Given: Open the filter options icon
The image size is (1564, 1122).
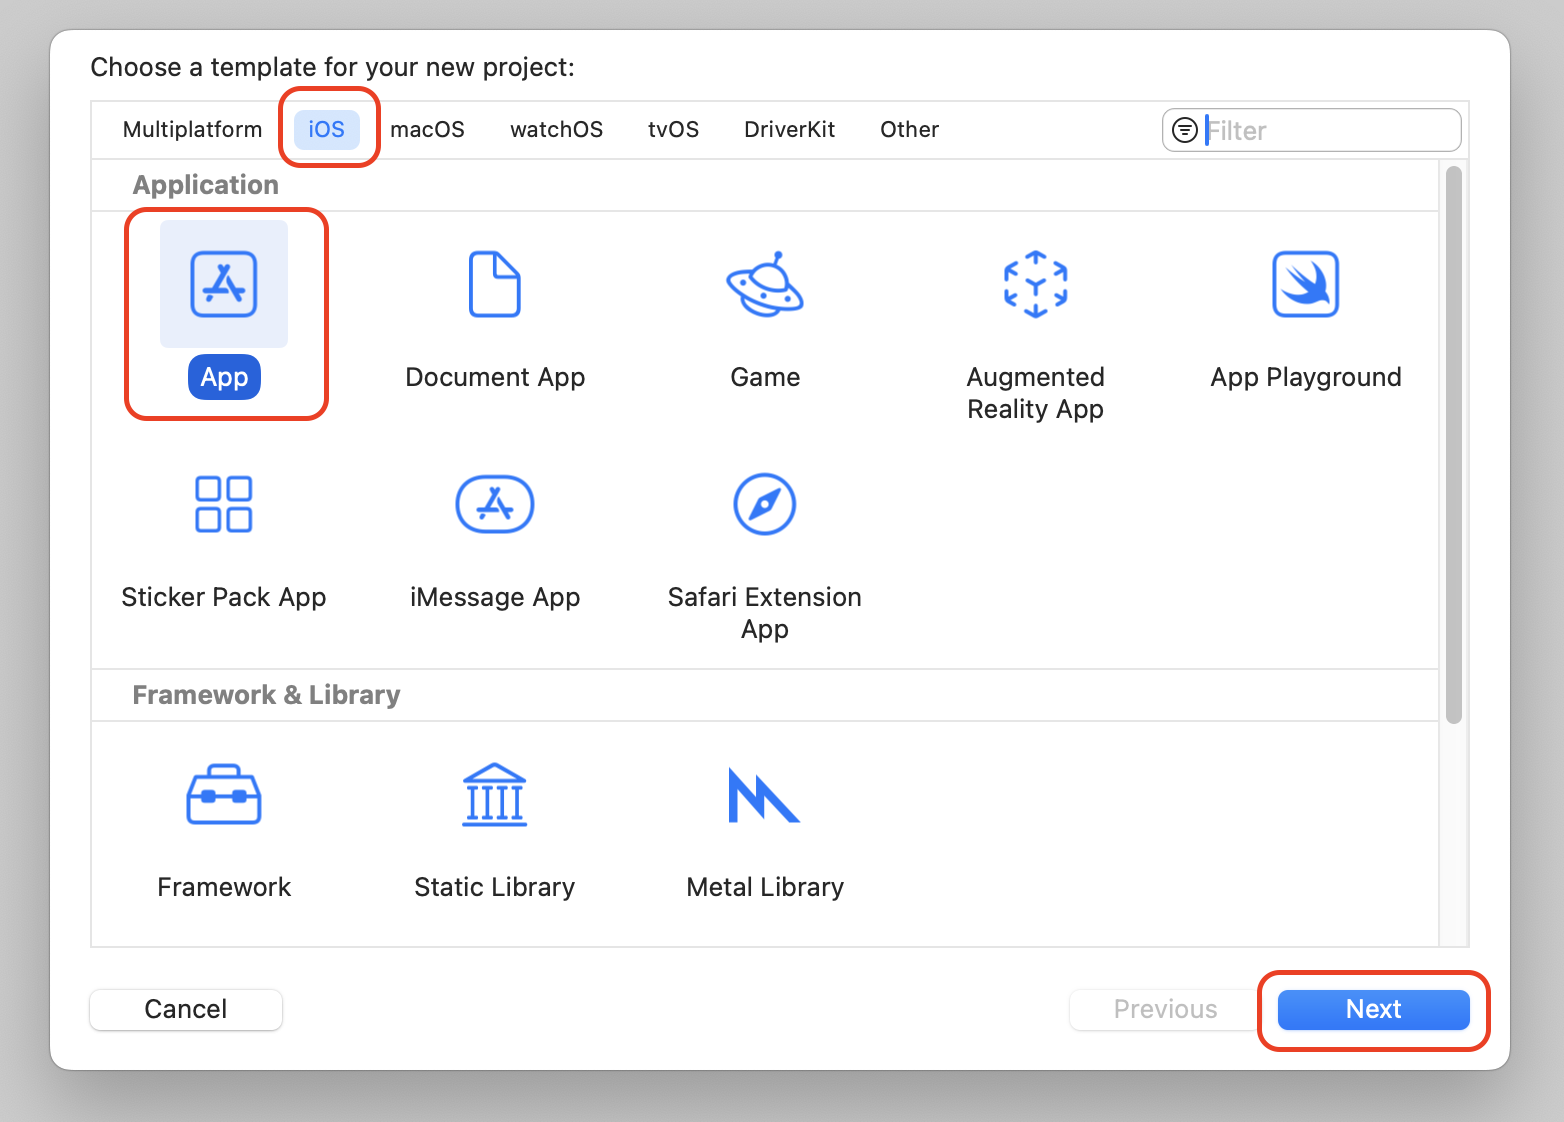Looking at the screenshot, I should (1185, 130).
